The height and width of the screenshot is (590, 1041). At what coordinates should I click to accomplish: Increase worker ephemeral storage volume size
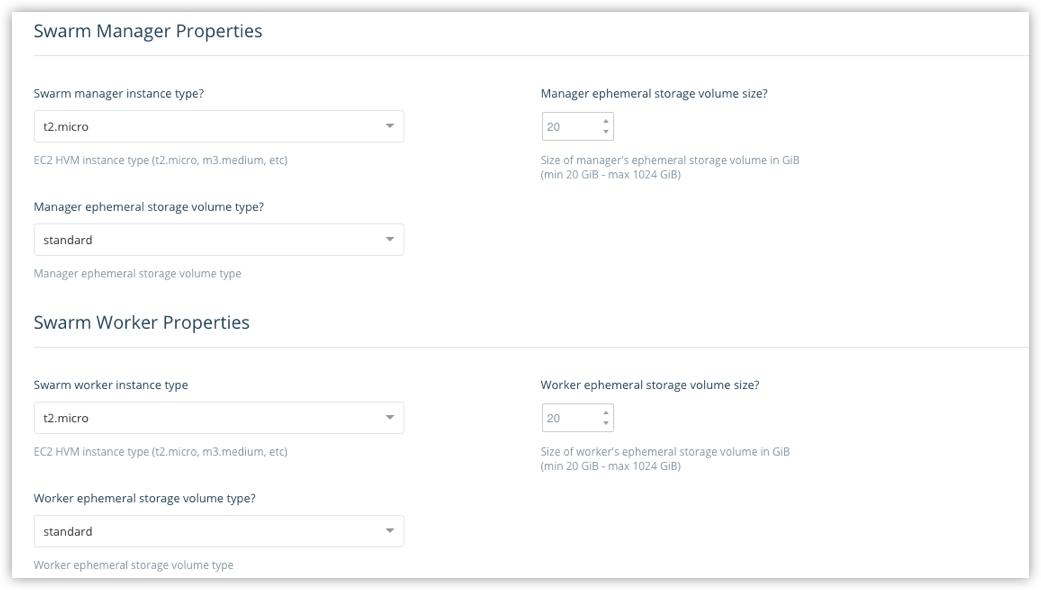coord(605,413)
